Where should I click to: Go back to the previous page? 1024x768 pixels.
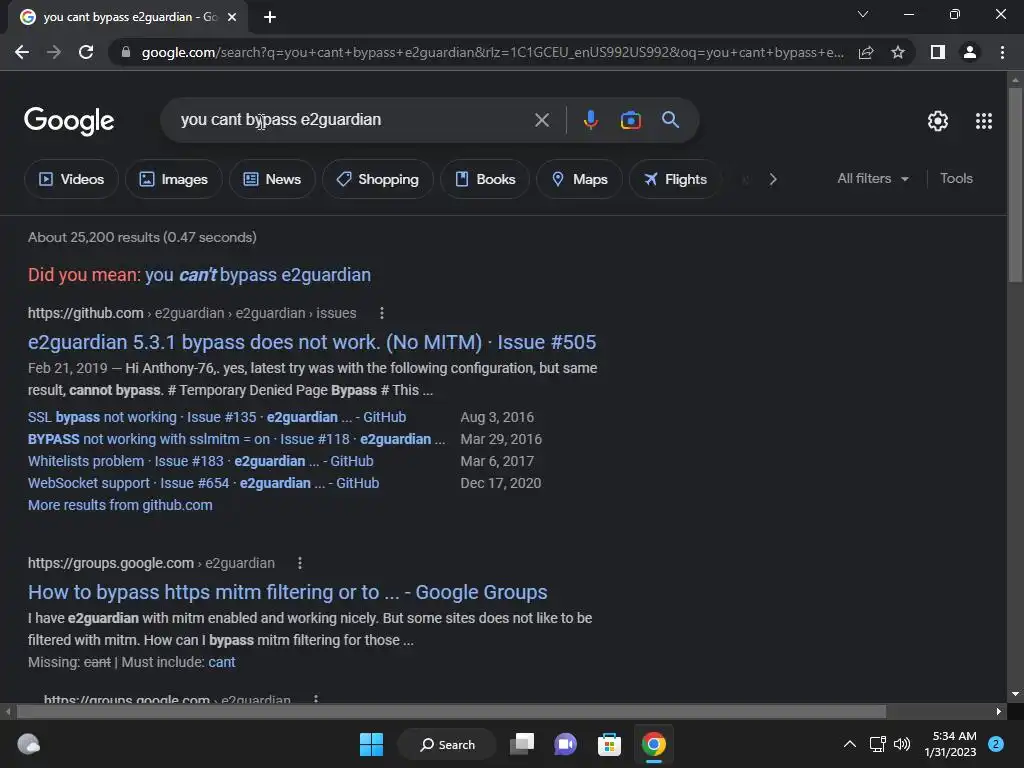click(22, 52)
